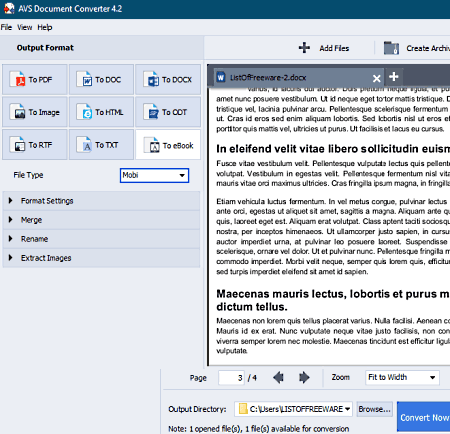Click the Zoom label
Screen dimensions: 450x434
[341, 377]
